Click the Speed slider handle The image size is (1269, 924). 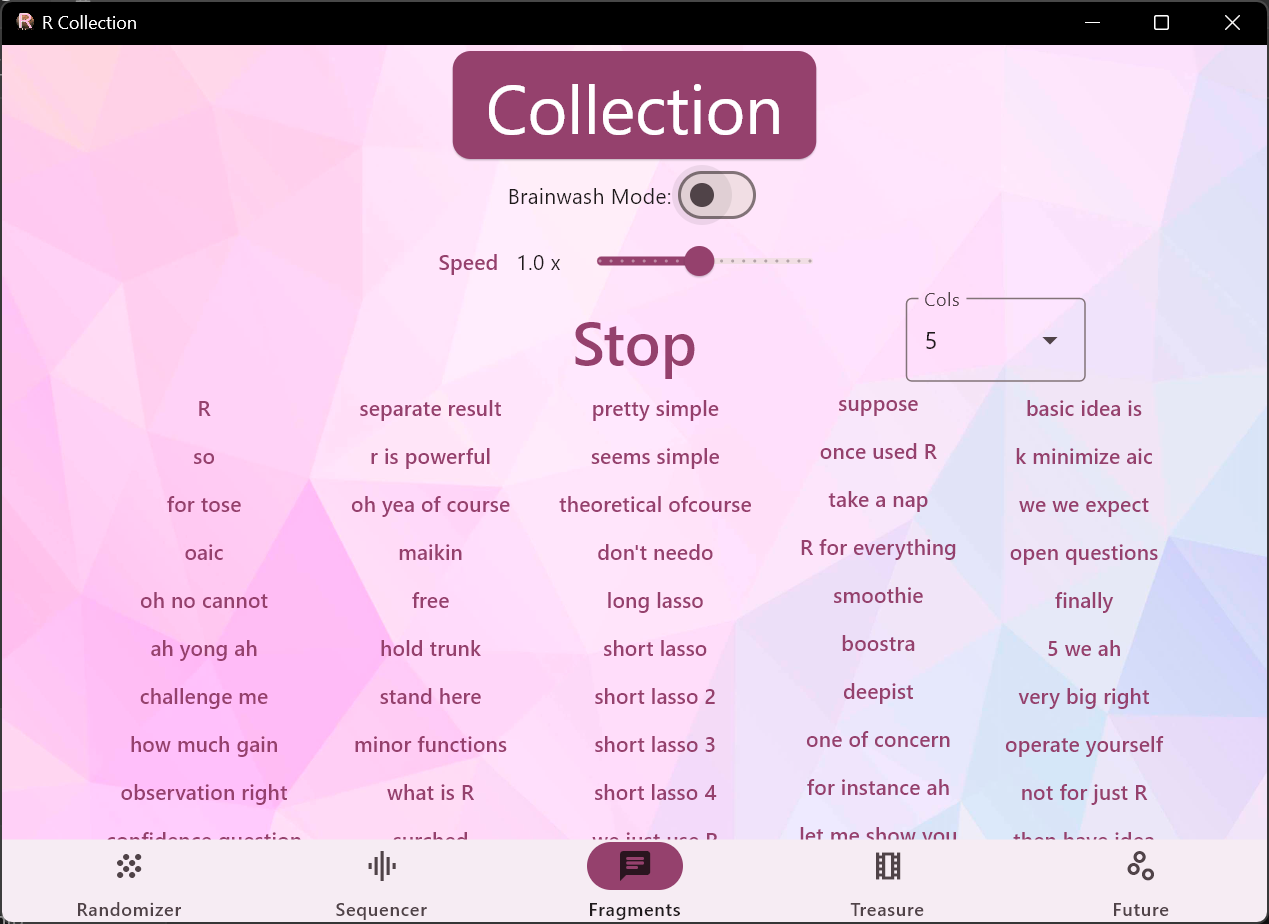pyautogui.click(x=699, y=262)
